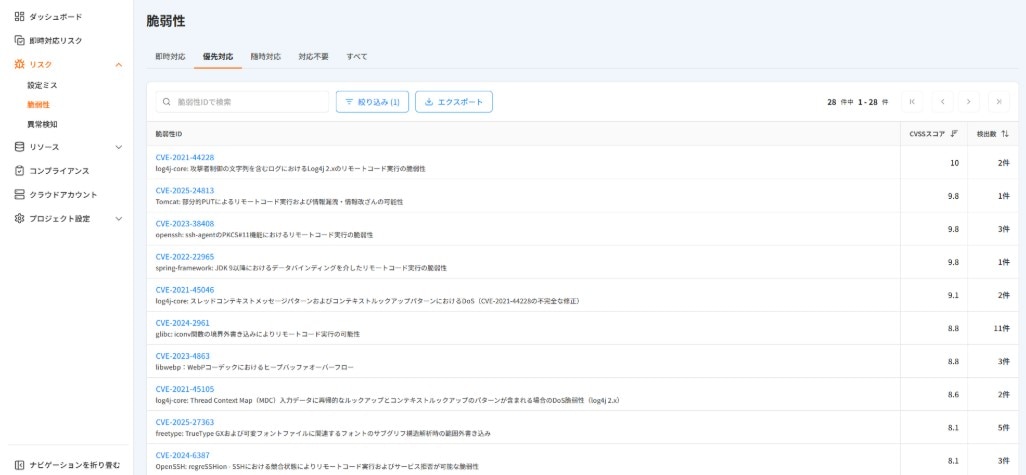Collapse navigation with ナビゲーションを折り畳む
Image resolution: width=1026 pixels, height=475 pixels.
(67, 464)
